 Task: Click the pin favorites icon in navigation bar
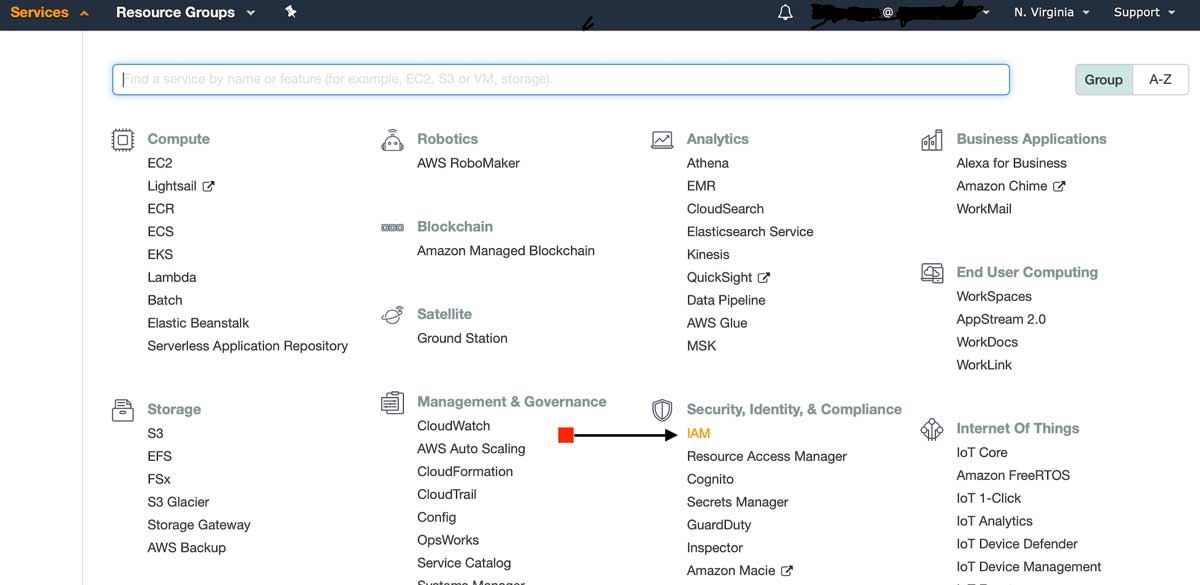point(290,13)
